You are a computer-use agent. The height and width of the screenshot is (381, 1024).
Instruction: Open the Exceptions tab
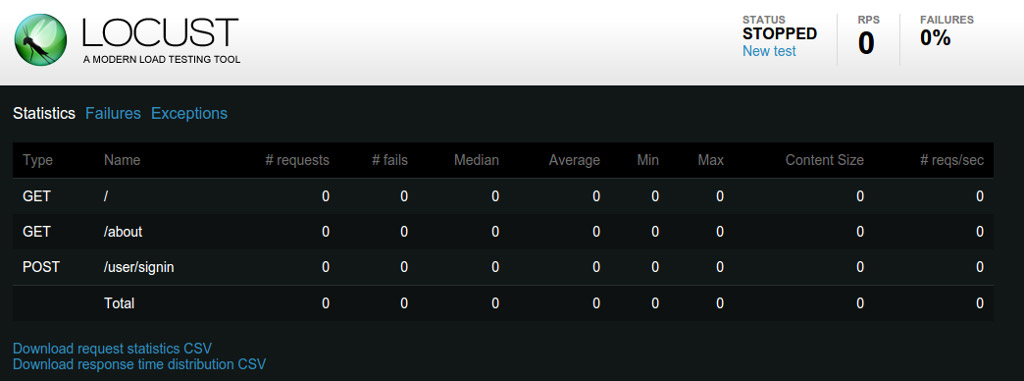click(x=189, y=113)
